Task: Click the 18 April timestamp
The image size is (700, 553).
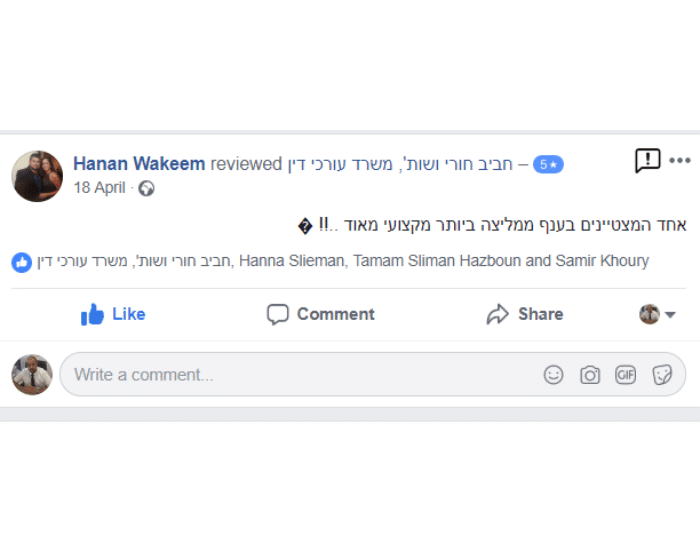Action: [x=99, y=188]
